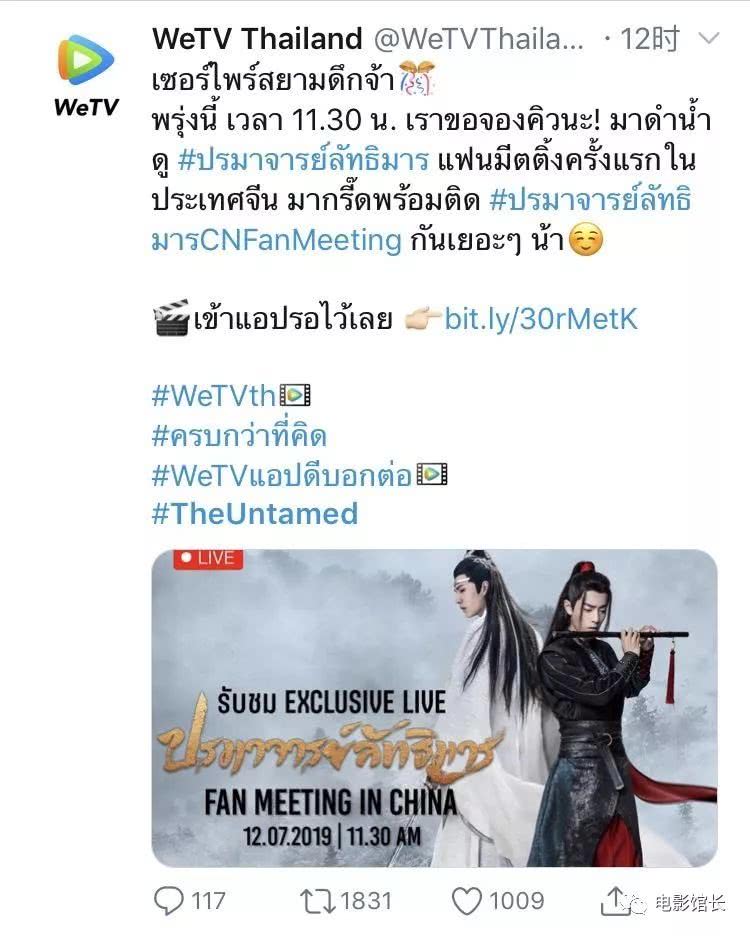Tap the reply speech bubble icon
This screenshot has height=936, width=750.
pos(168,900)
